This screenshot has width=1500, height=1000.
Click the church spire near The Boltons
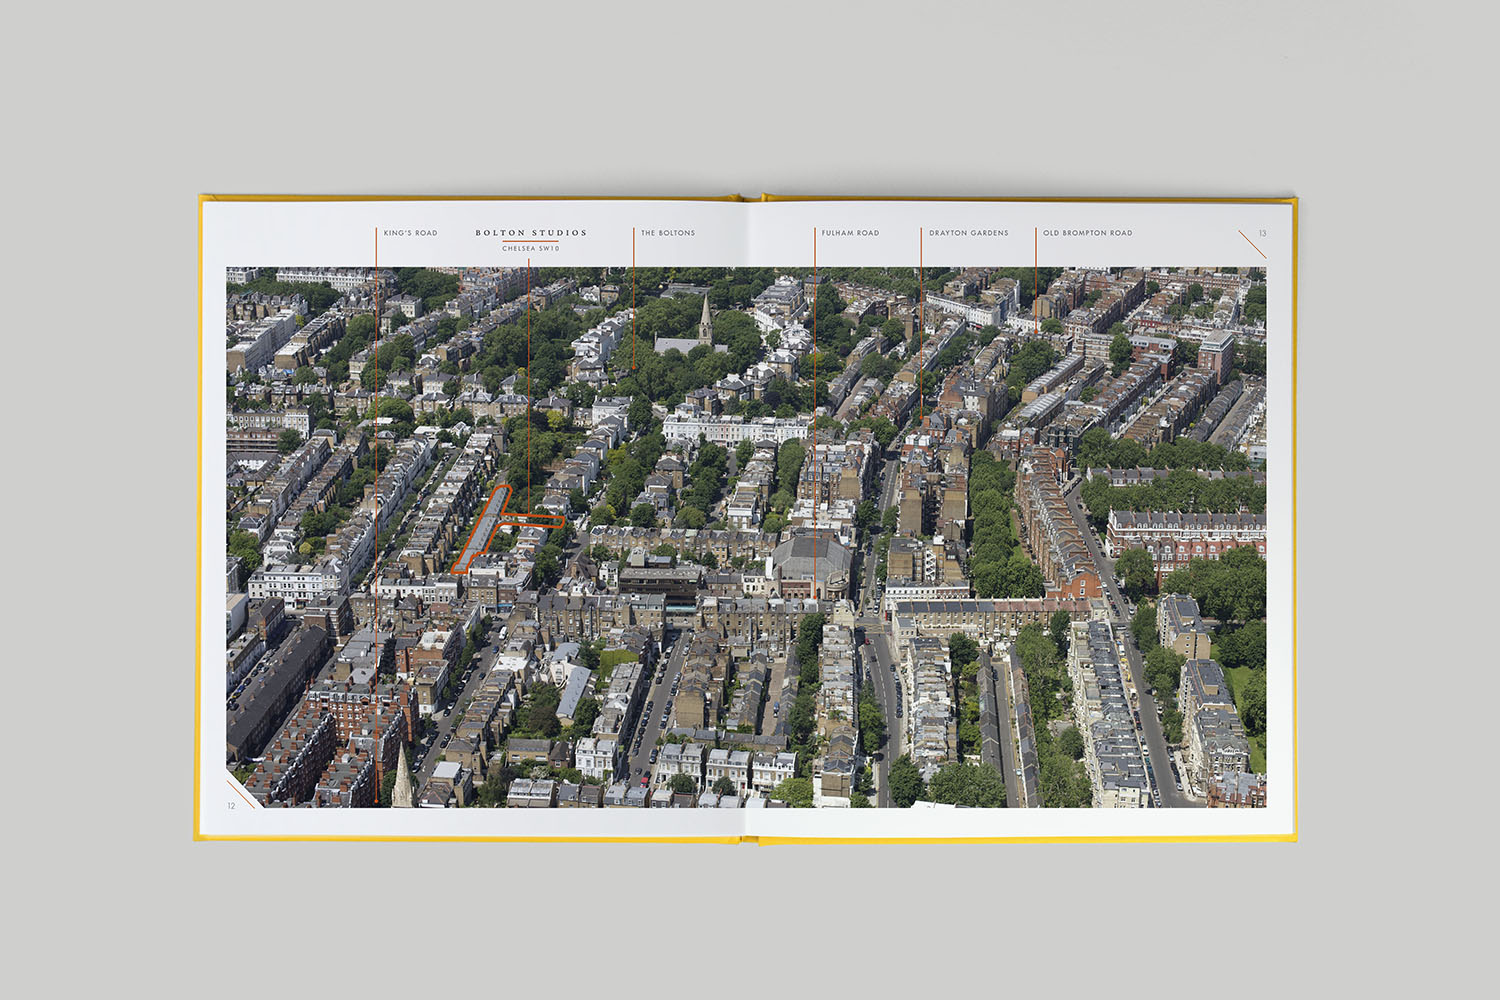pos(706,319)
